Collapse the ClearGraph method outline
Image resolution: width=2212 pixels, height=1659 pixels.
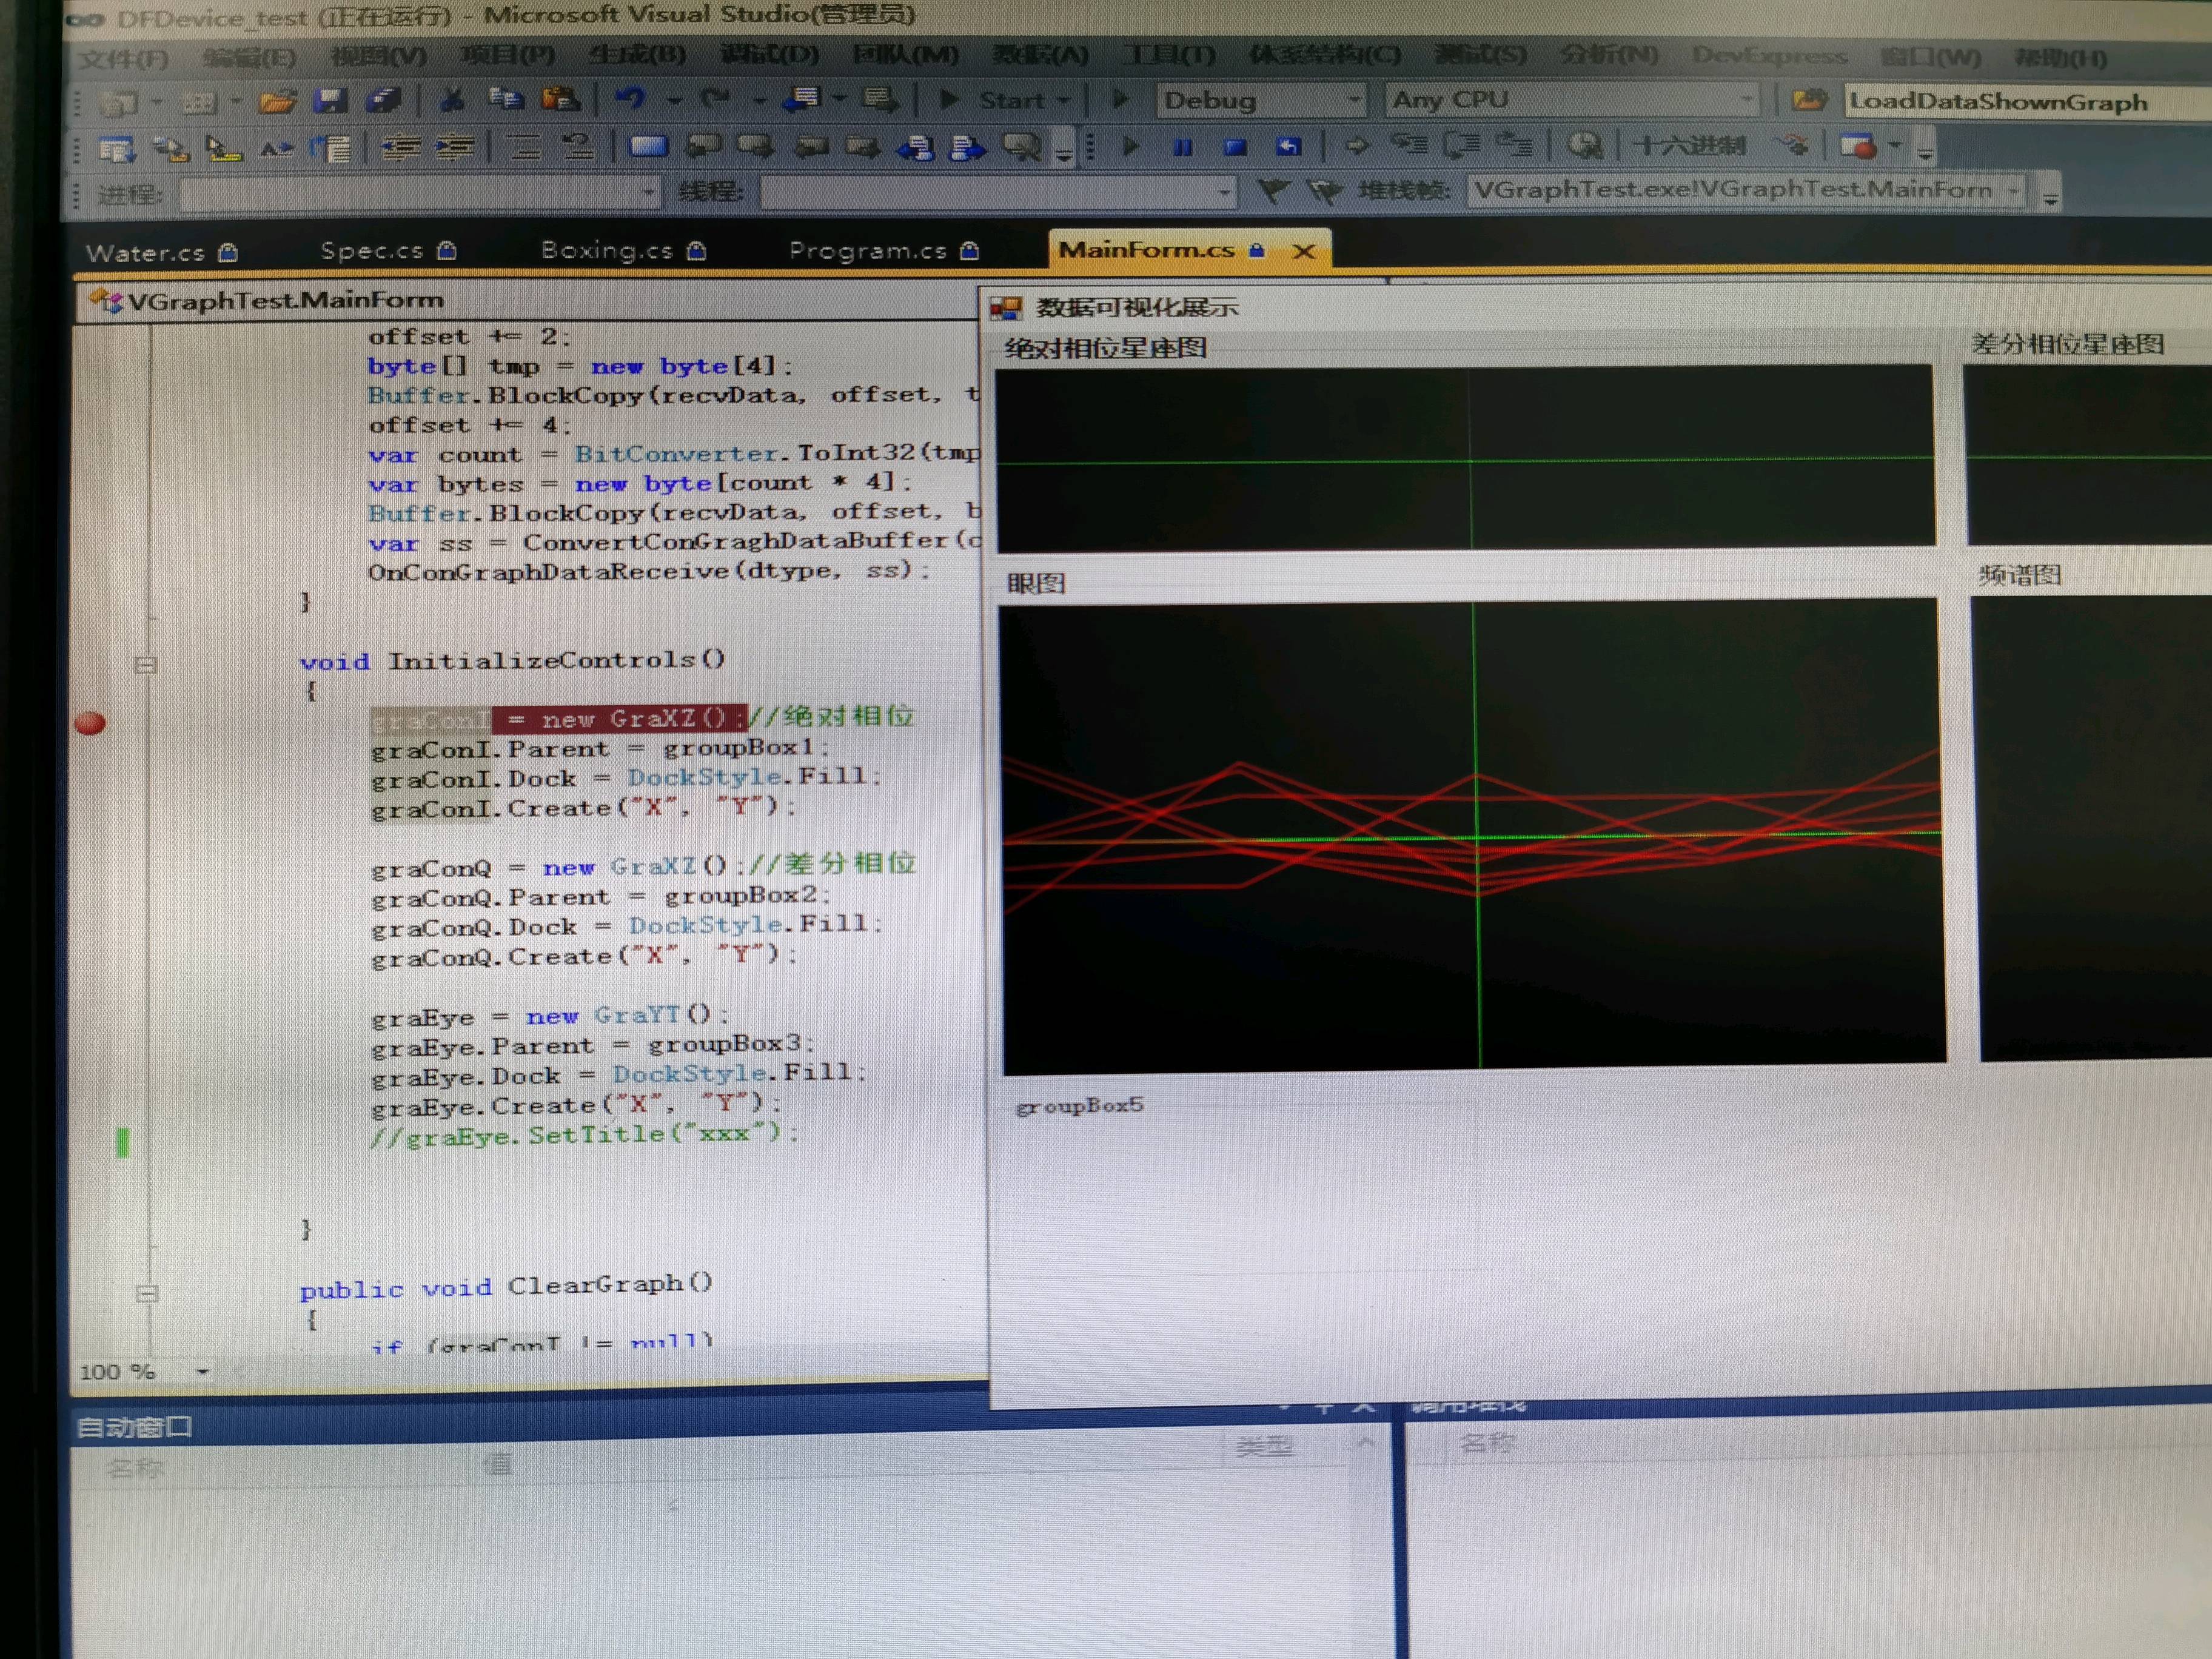(x=147, y=1293)
